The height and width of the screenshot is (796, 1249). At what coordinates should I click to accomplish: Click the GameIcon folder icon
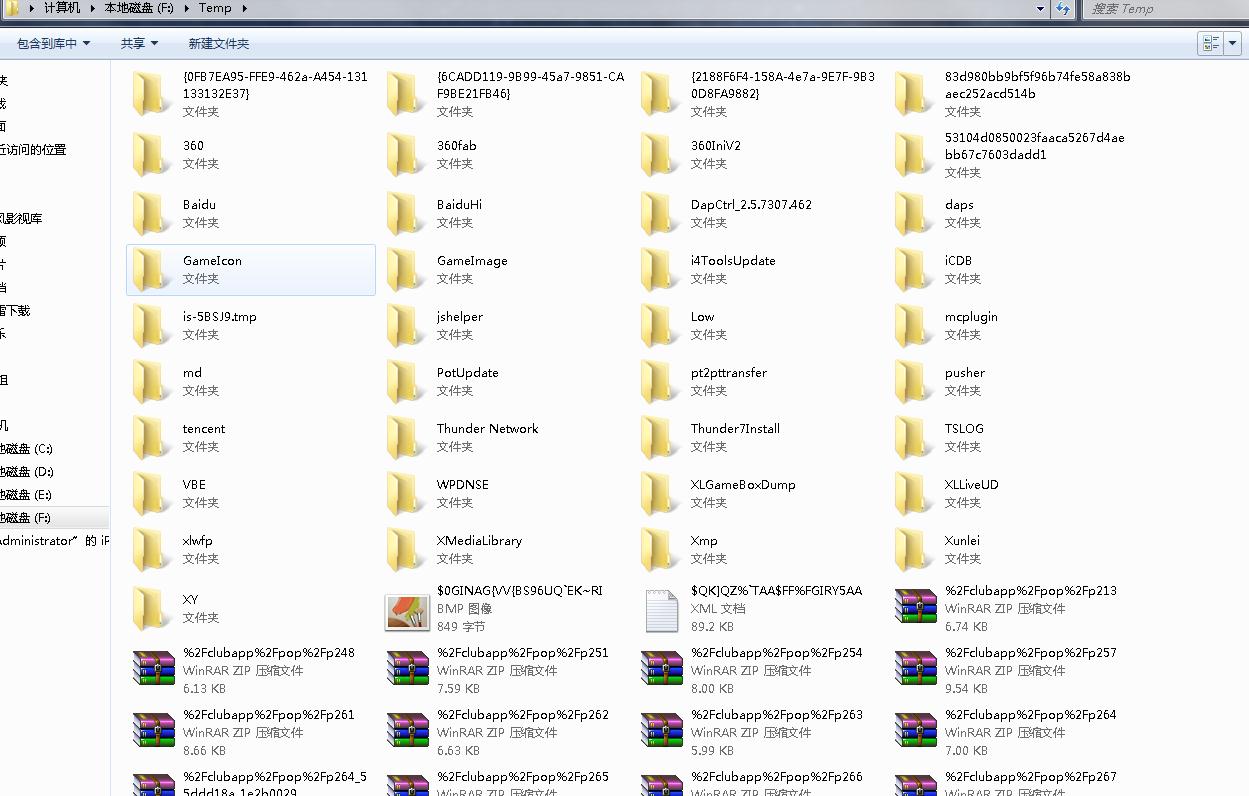pos(151,269)
